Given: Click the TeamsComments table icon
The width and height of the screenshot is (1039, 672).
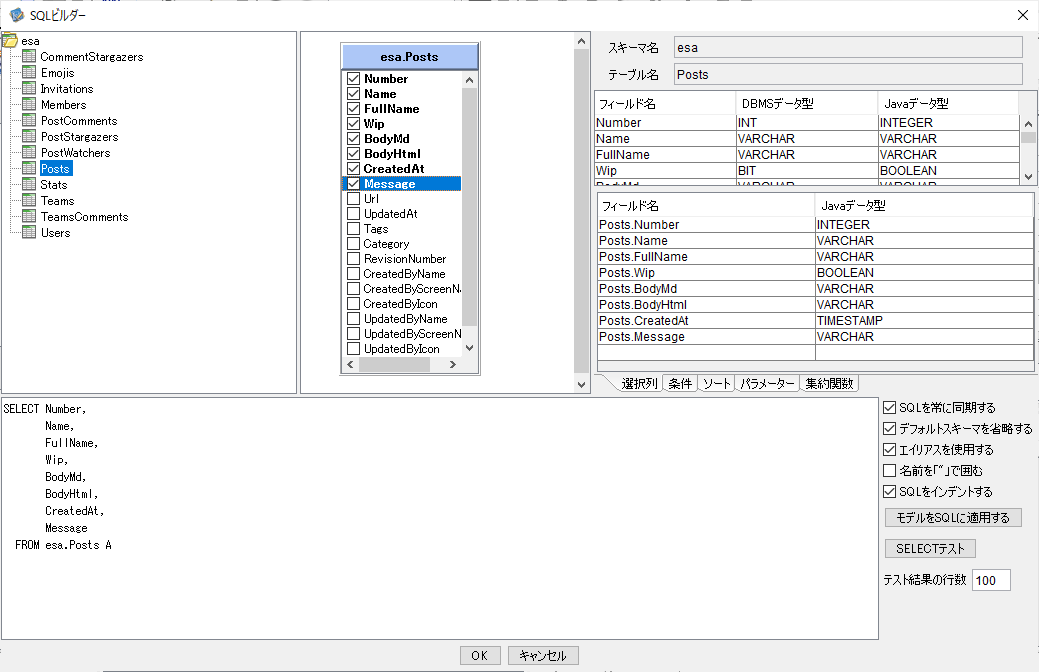Looking at the screenshot, I should tap(29, 216).
